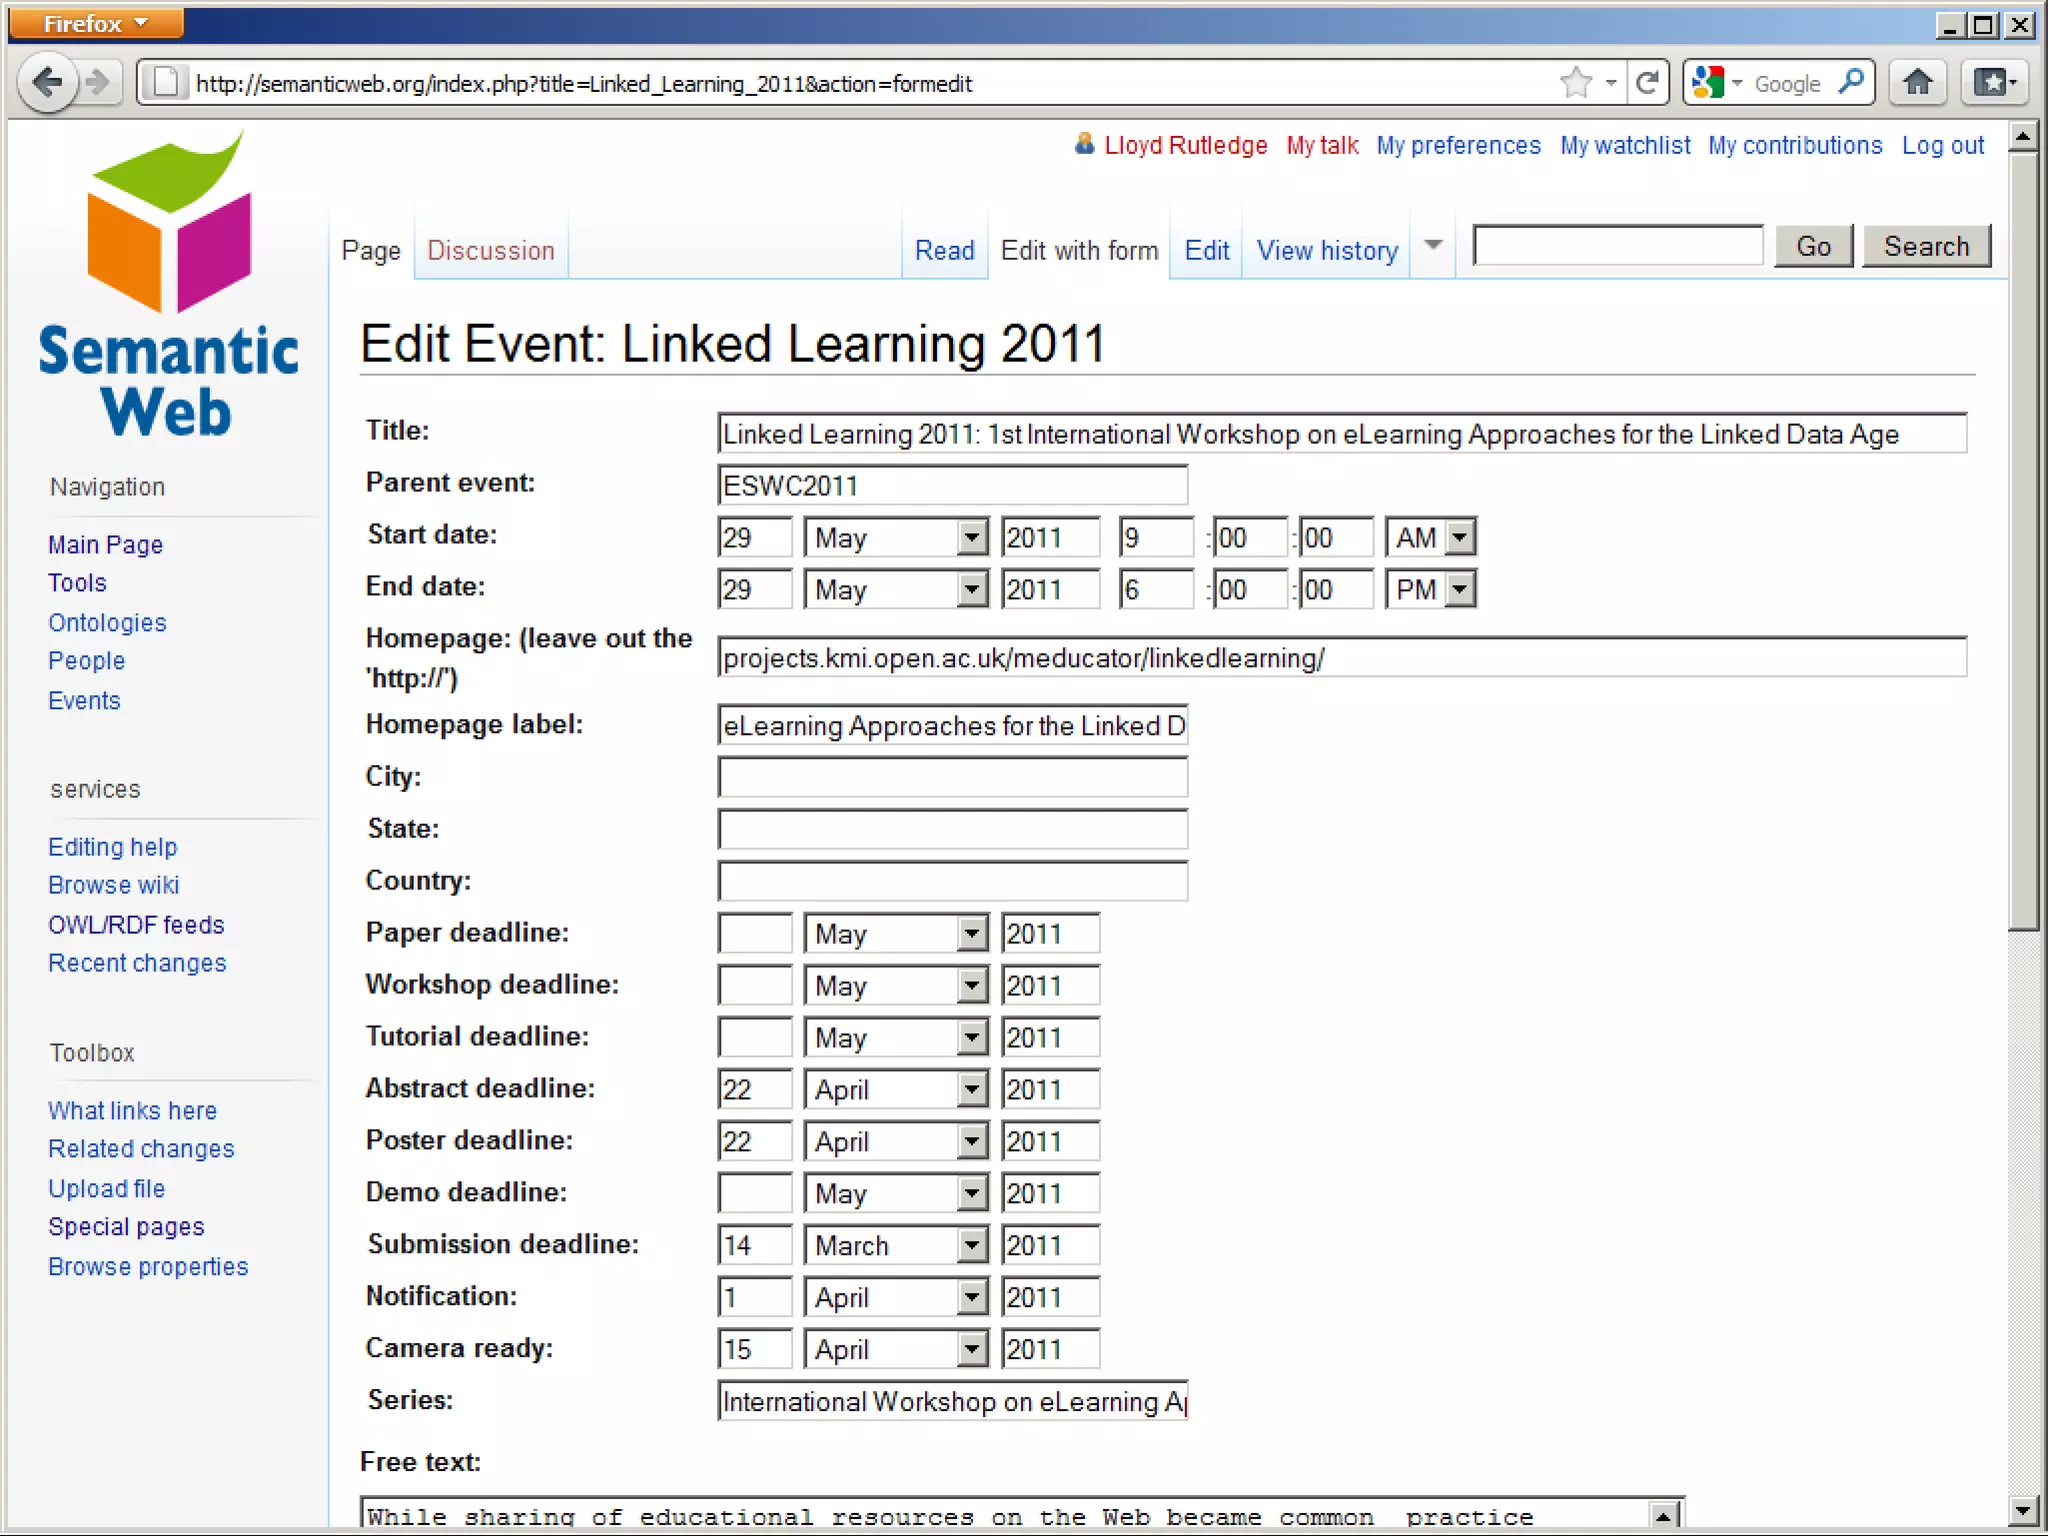The width and height of the screenshot is (2048, 1536).
Task: Click the page scrollbar up arrow
Action: coord(2023,136)
